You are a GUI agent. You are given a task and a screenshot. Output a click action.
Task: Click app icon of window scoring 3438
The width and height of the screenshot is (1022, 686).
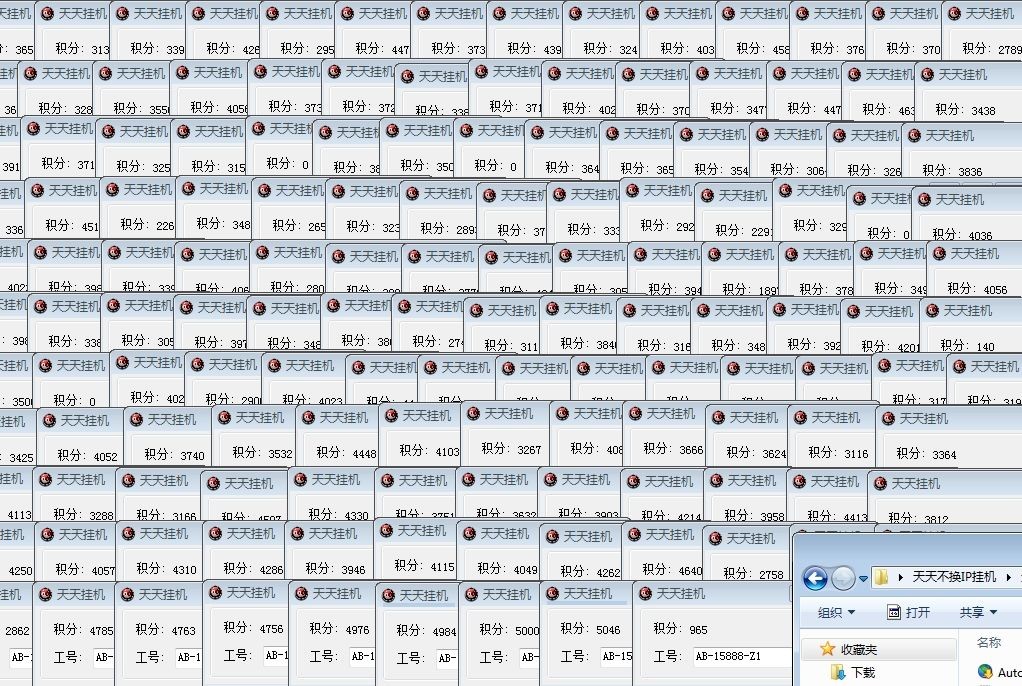tap(925, 74)
